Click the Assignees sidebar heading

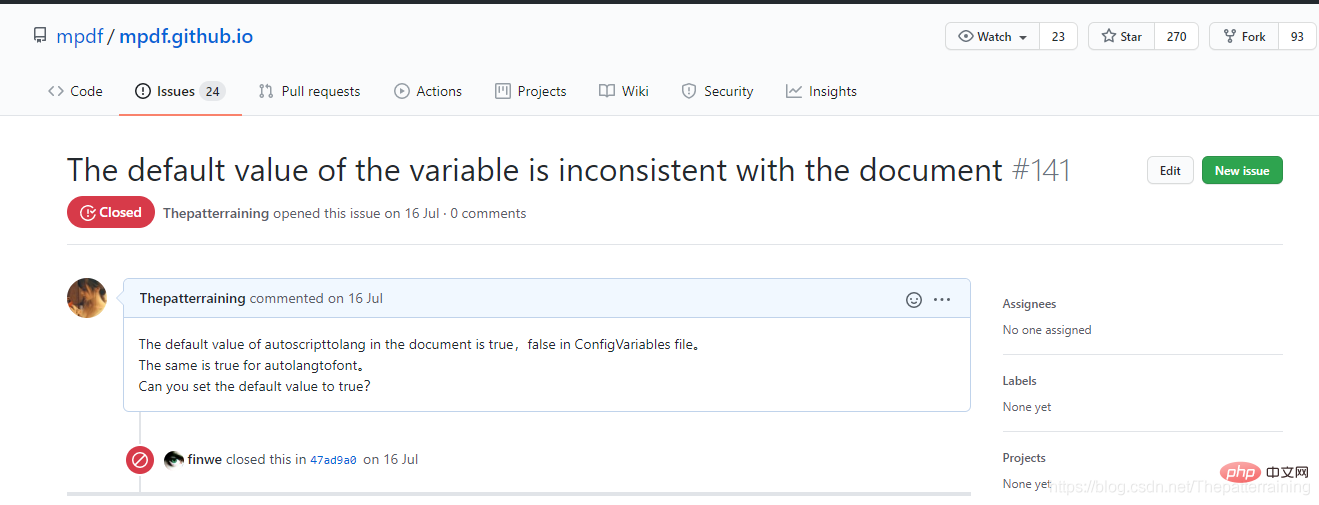pos(1029,304)
